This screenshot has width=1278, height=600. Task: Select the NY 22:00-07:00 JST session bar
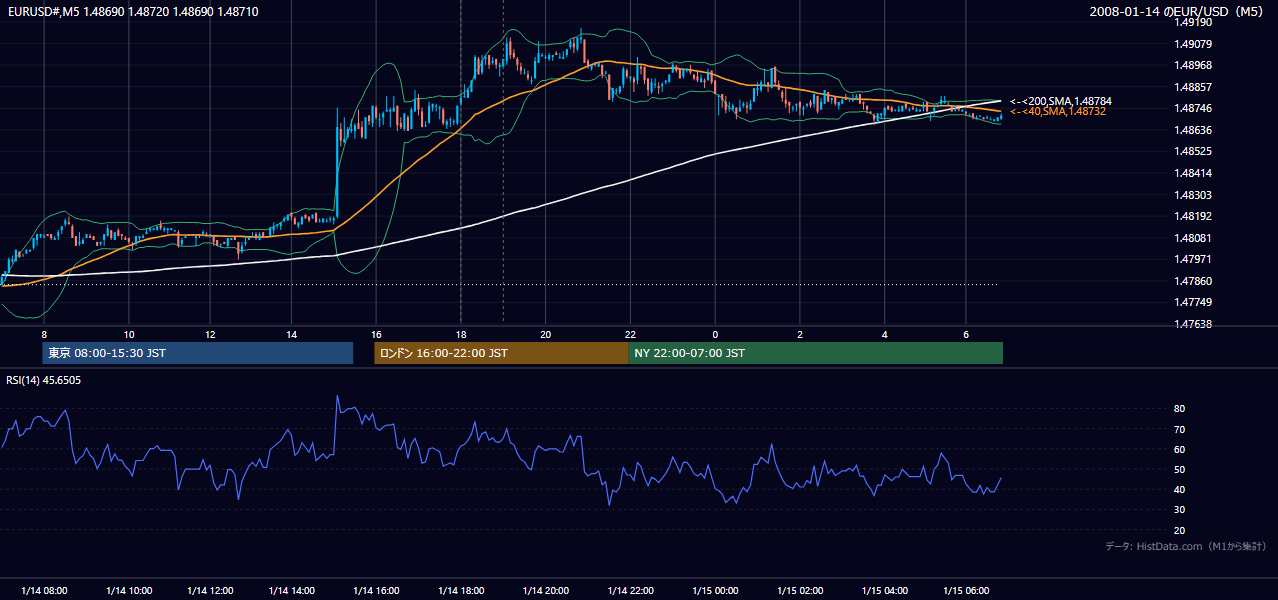pyautogui.click(x=815, y=353)
